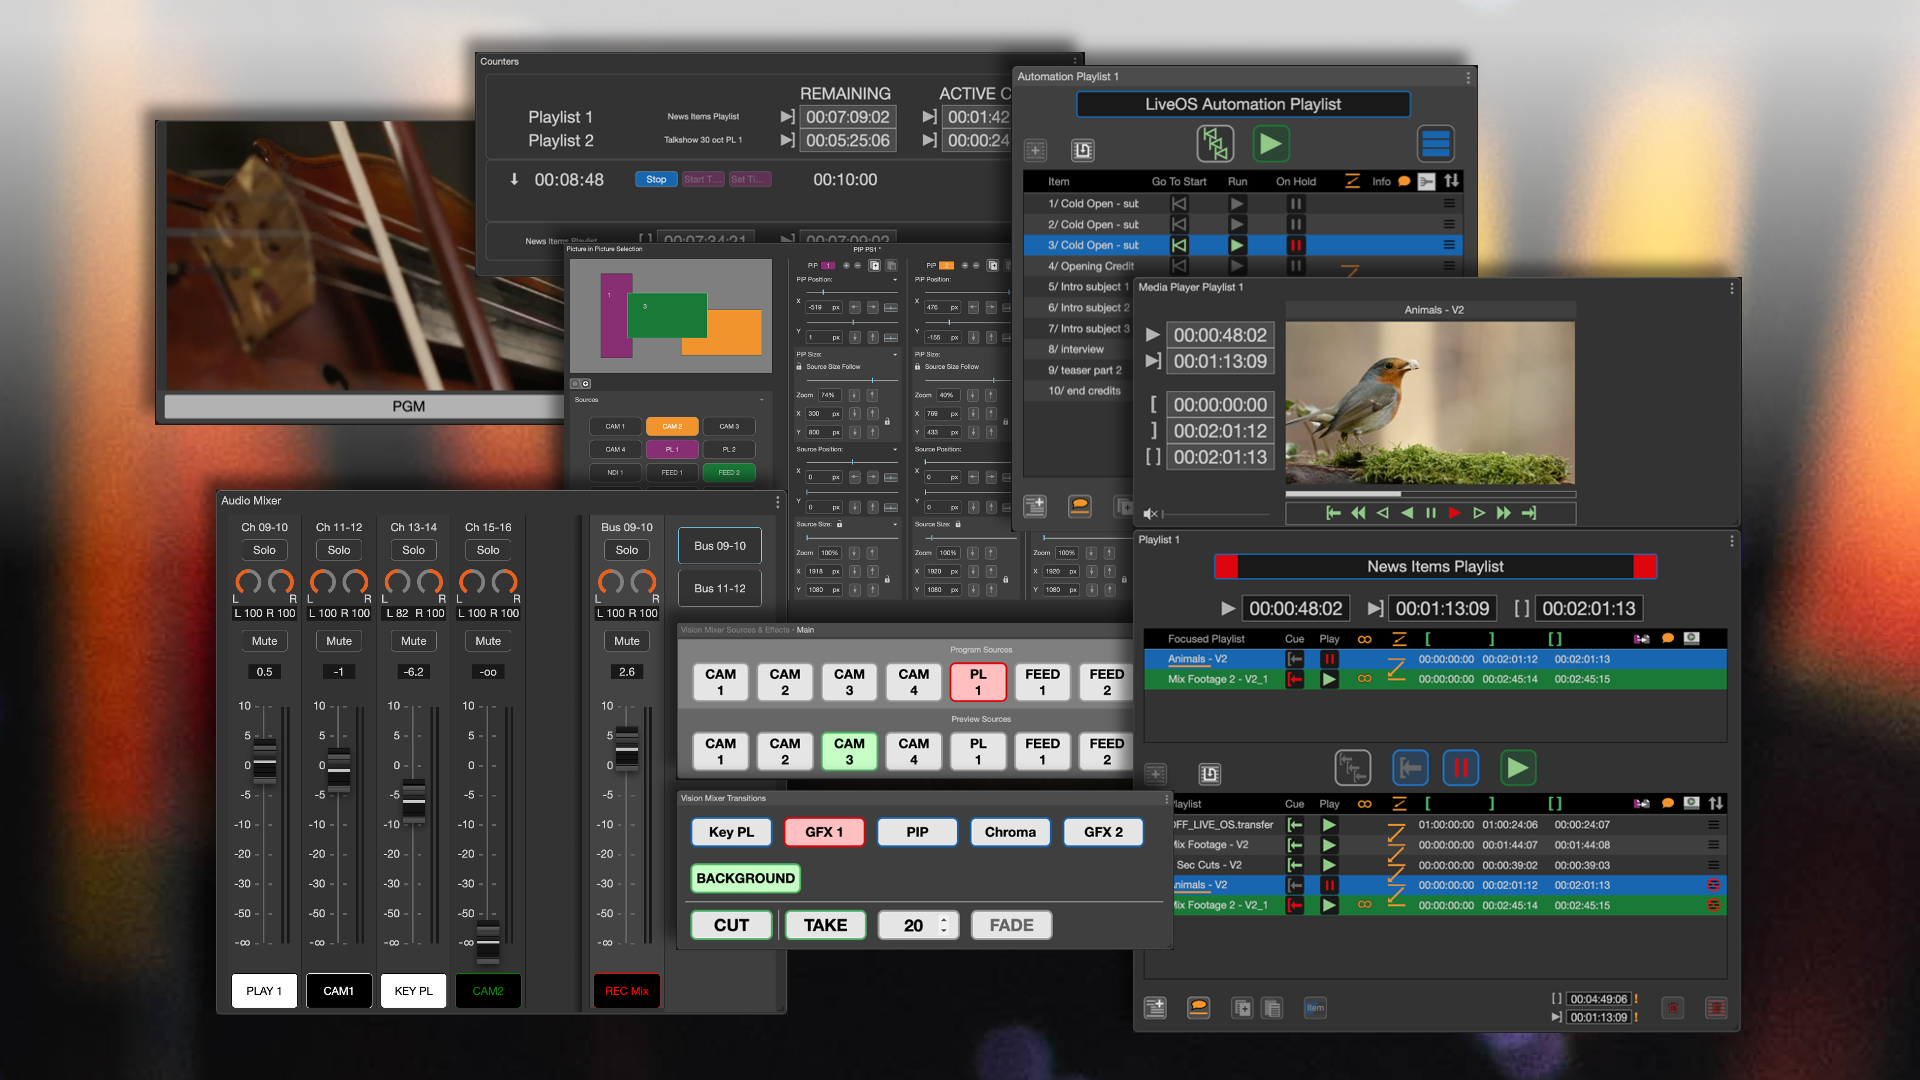Toggle Source Size Follow lock for PIP 1
Image resolution: width=1920 pixels, height=1080 pixels.
pos(799,367)
